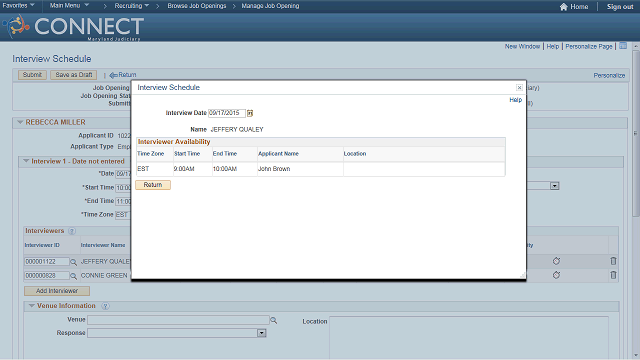The image size is (640, 360).
Task: Delete the Connie Green interviewer row
Action: (613, 275)
